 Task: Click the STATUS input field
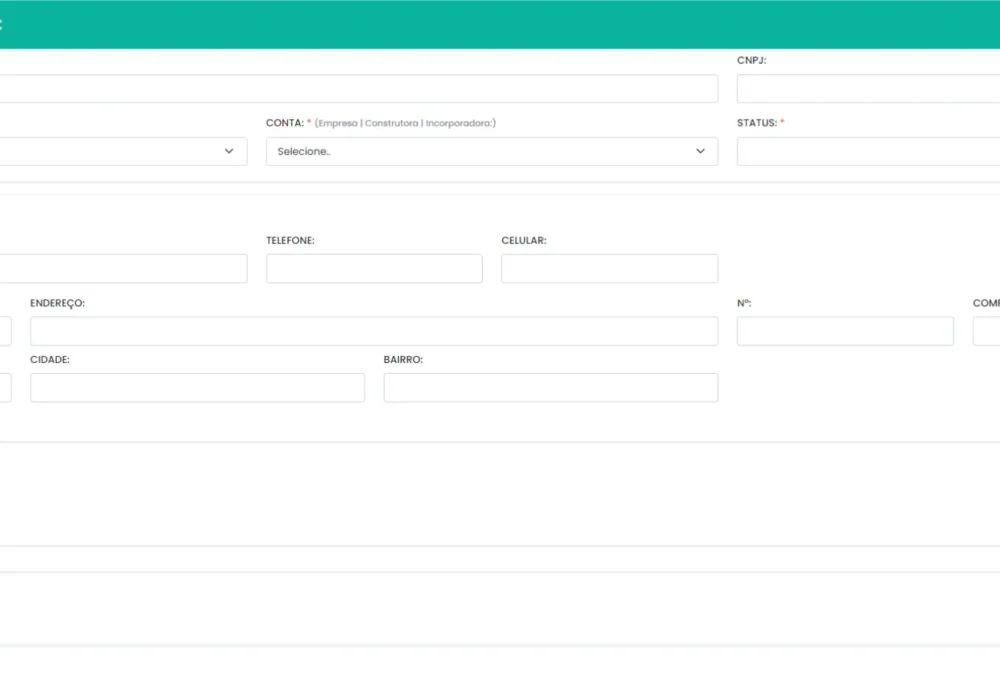pyautogui.click(x=868, y=151)
